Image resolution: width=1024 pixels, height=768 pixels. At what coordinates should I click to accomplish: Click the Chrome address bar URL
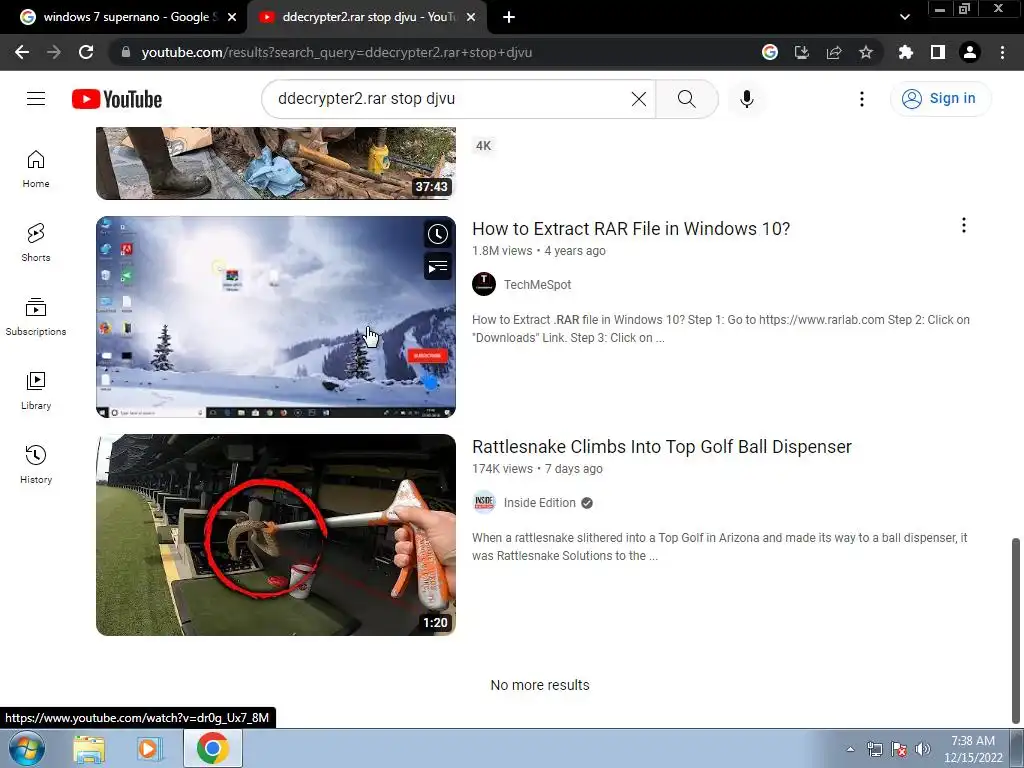[336, 52]
